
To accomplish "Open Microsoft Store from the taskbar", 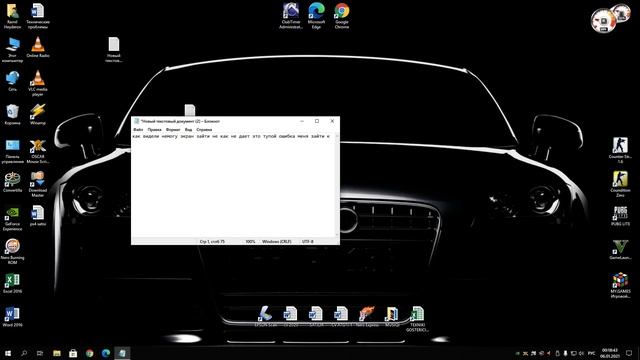I will 73,353.
